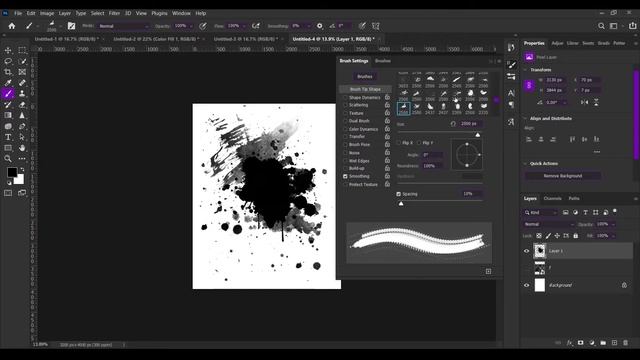Click the Roundness value field
The image size is (640, 360).
pyautogui.click(x=432, y=166)
